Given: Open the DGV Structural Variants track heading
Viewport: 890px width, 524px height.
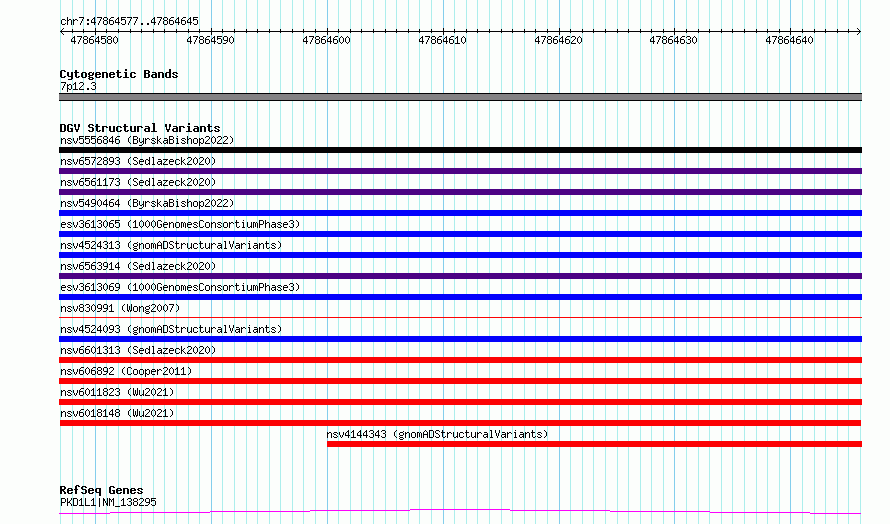Looking at the screenshot, I should coord(140,128).
